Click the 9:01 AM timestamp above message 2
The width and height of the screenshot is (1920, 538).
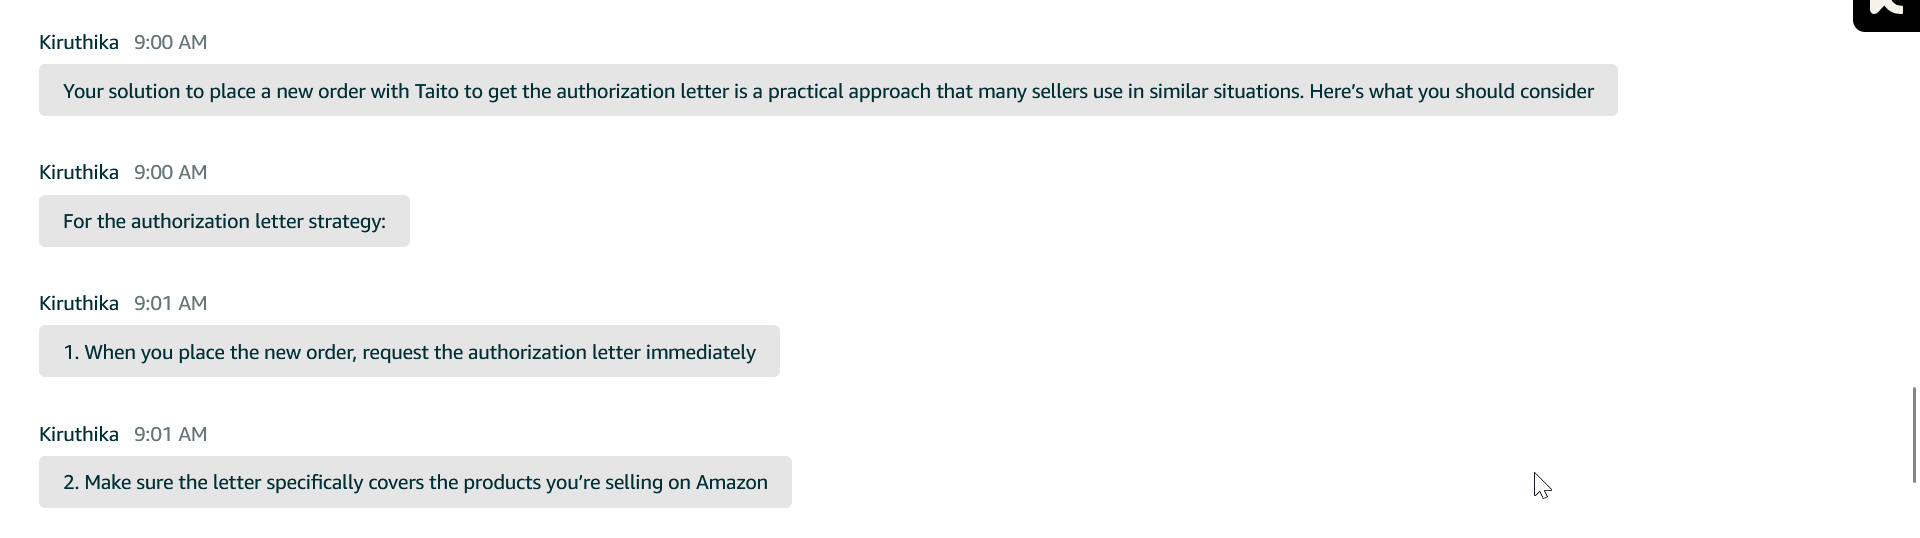click(x=171, y=434)
